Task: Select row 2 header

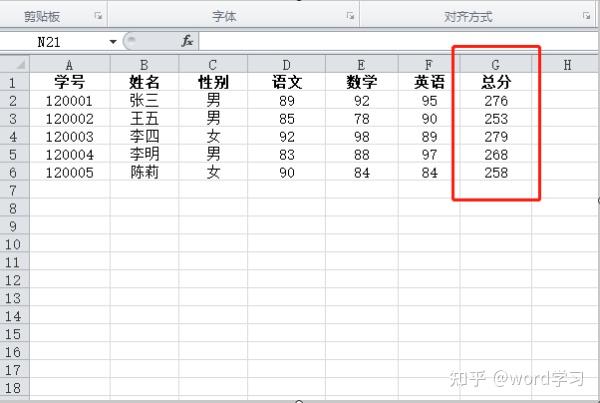Action: pos(15,100)
